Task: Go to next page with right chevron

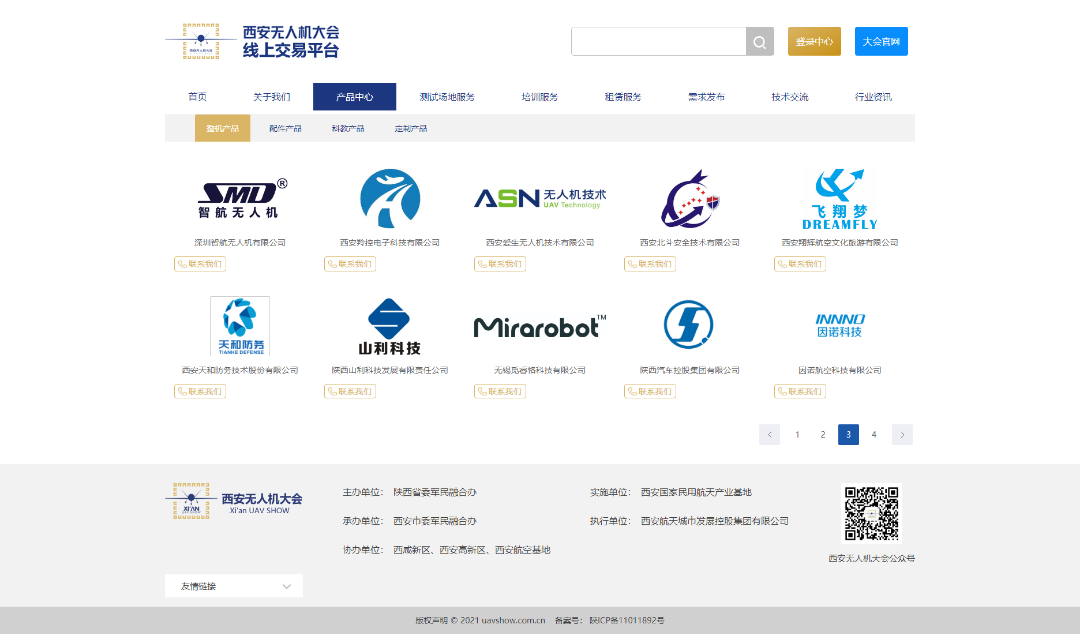Action: pos(902,434)
